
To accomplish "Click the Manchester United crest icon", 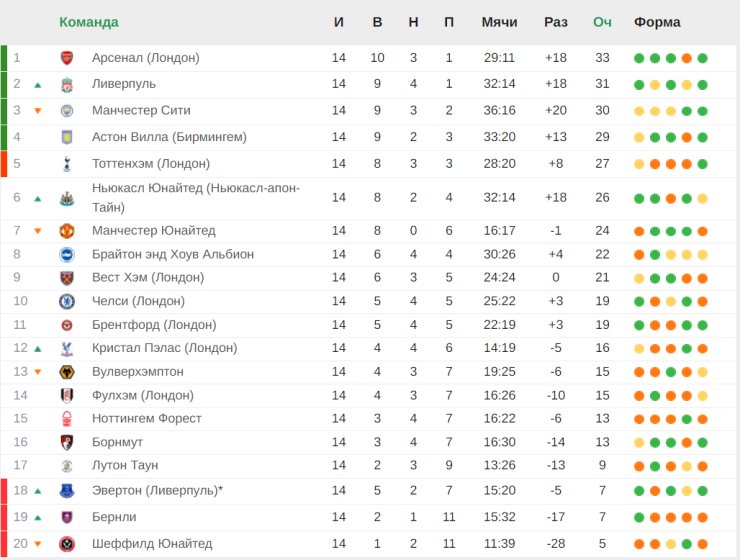I will (x=67, y=231).
